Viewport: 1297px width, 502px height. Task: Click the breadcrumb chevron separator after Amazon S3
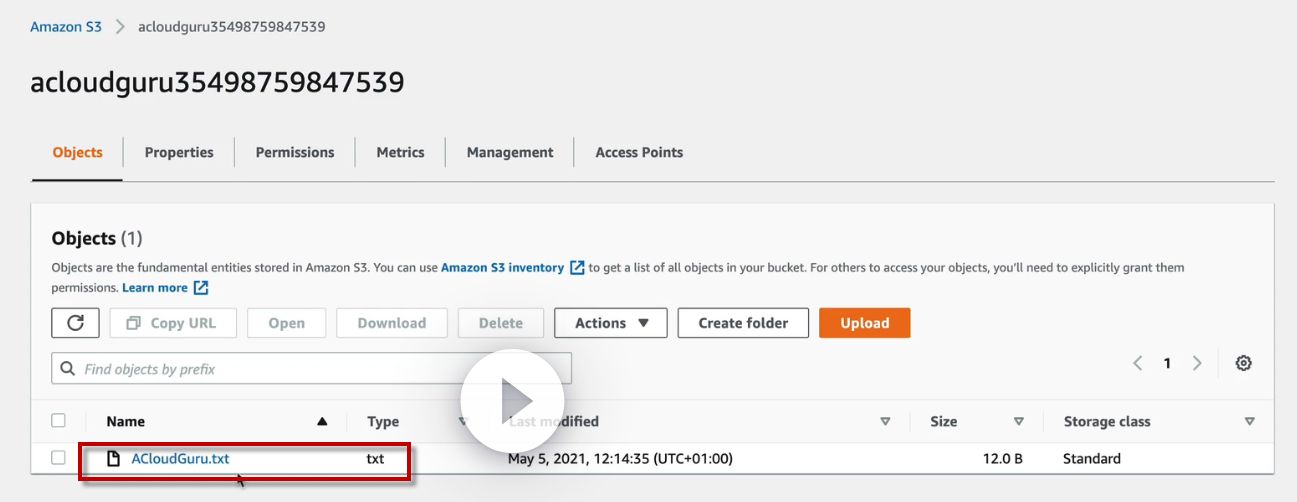(120, 27)
